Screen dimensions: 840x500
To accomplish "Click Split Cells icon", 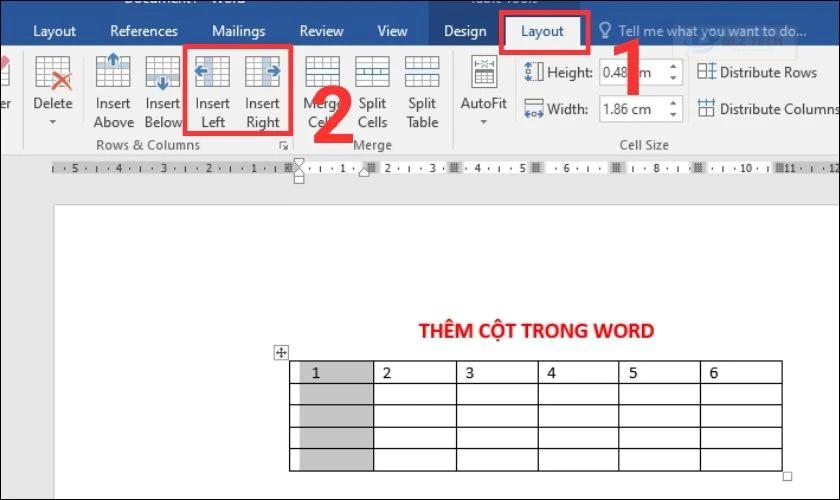I will click(x=372, y=71).
